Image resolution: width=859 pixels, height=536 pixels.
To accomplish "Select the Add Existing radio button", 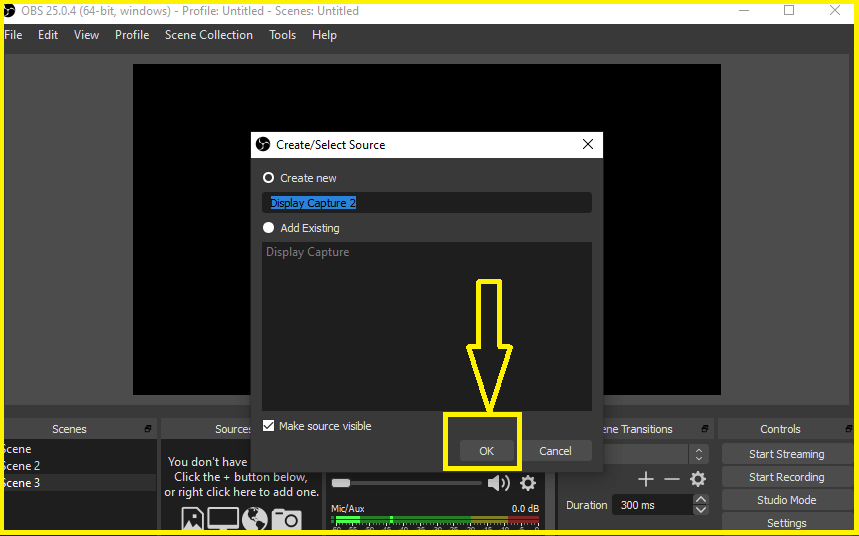I will point(268,227).
